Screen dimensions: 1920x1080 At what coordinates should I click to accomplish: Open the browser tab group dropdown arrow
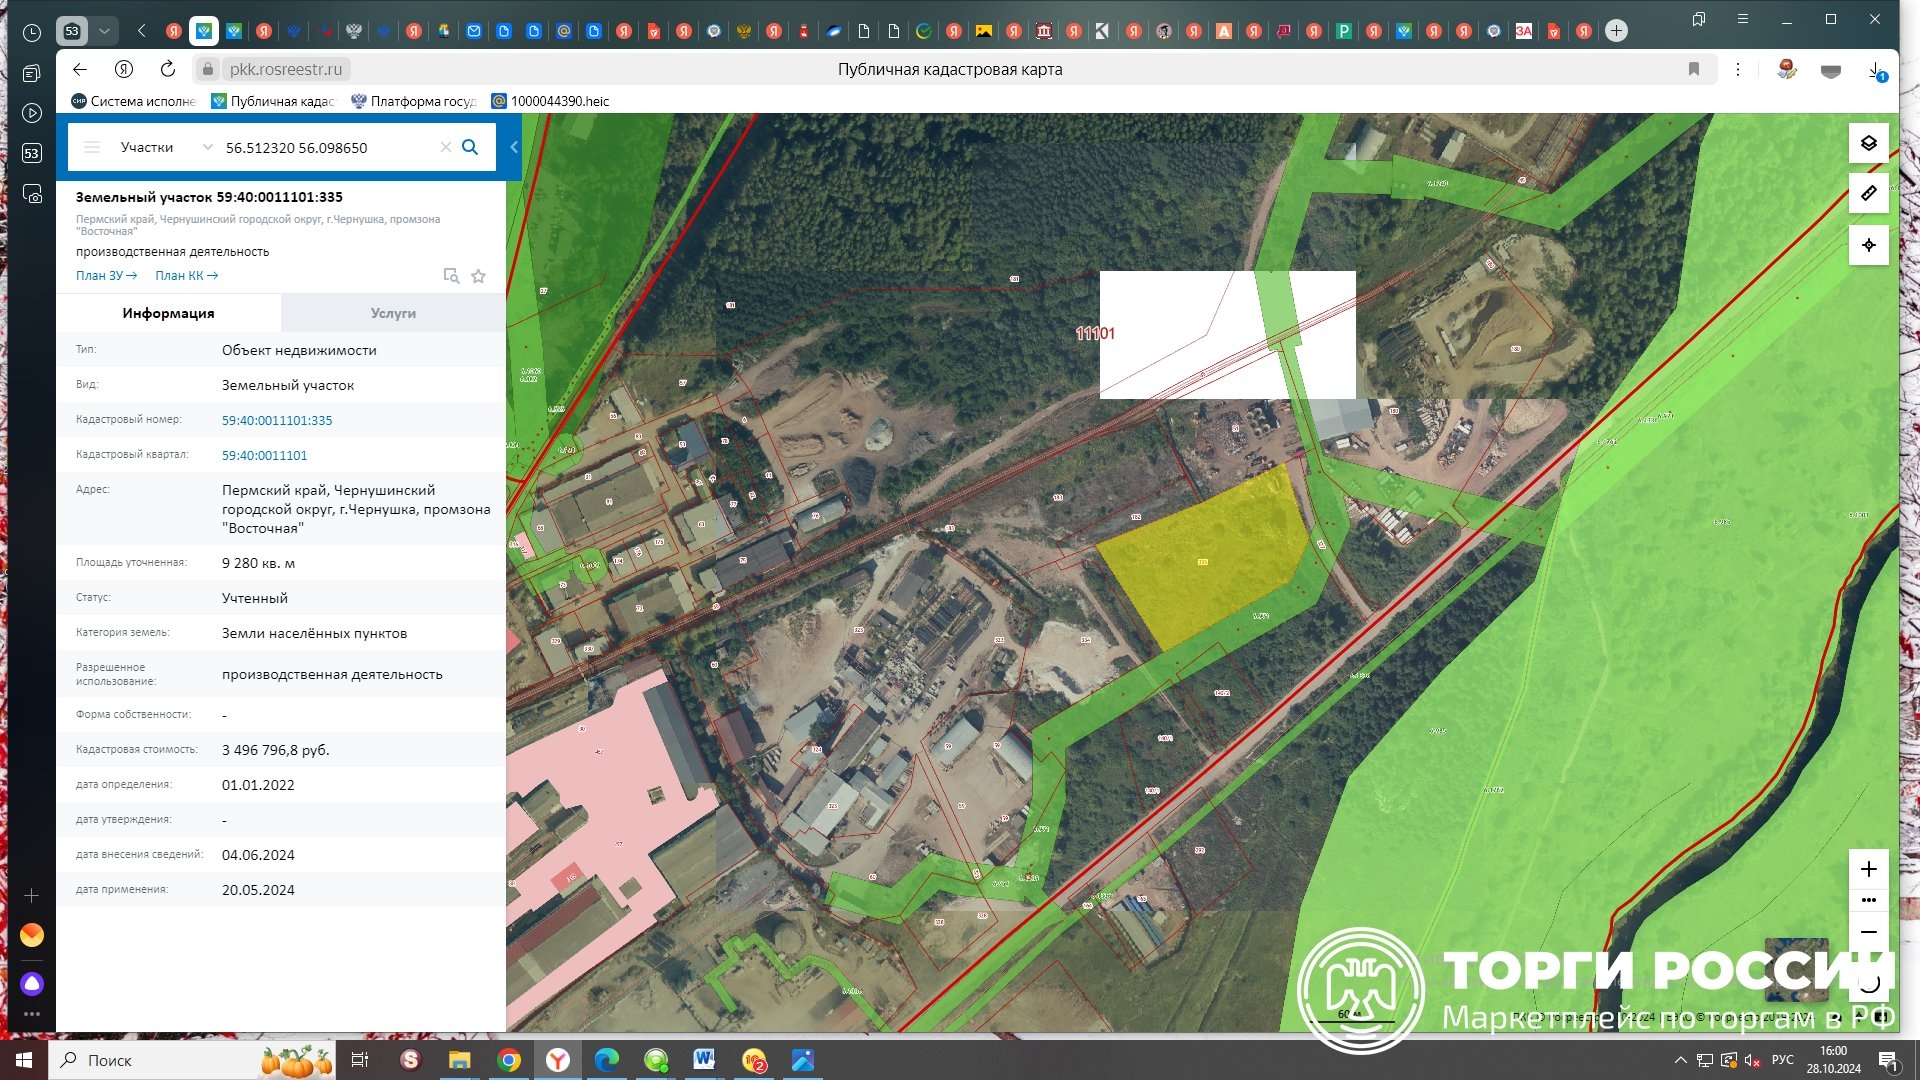104,31
